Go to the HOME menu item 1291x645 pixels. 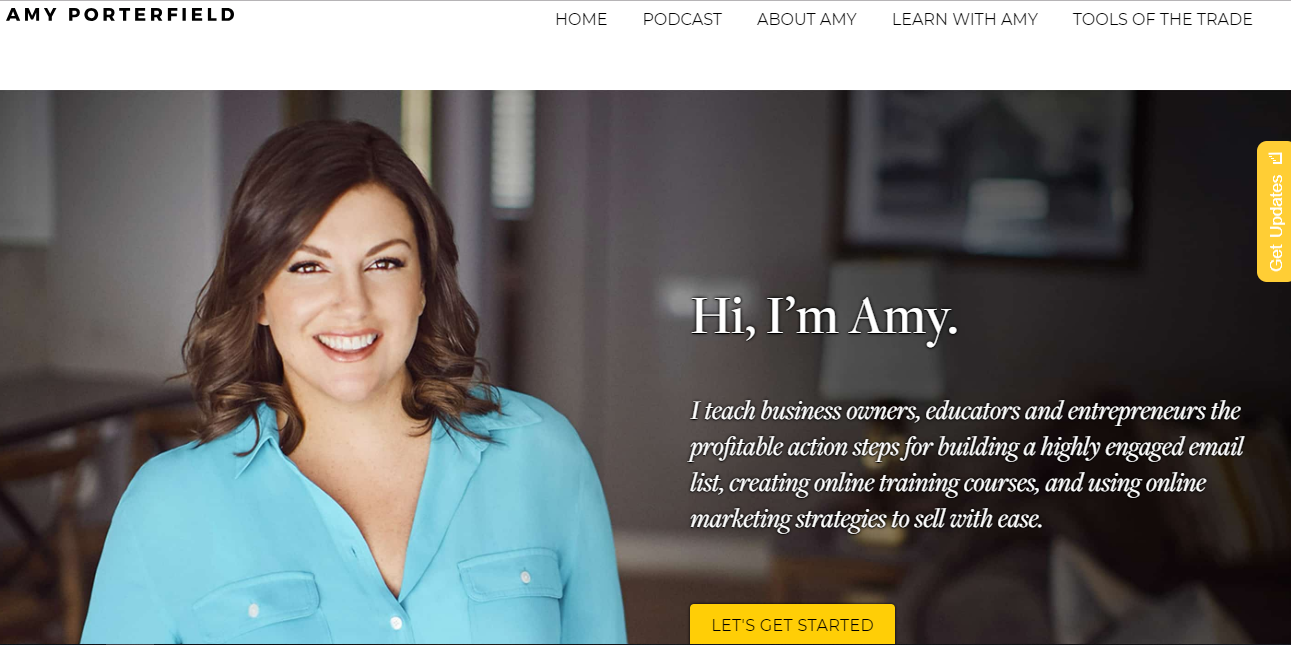(x=581, y=19)
